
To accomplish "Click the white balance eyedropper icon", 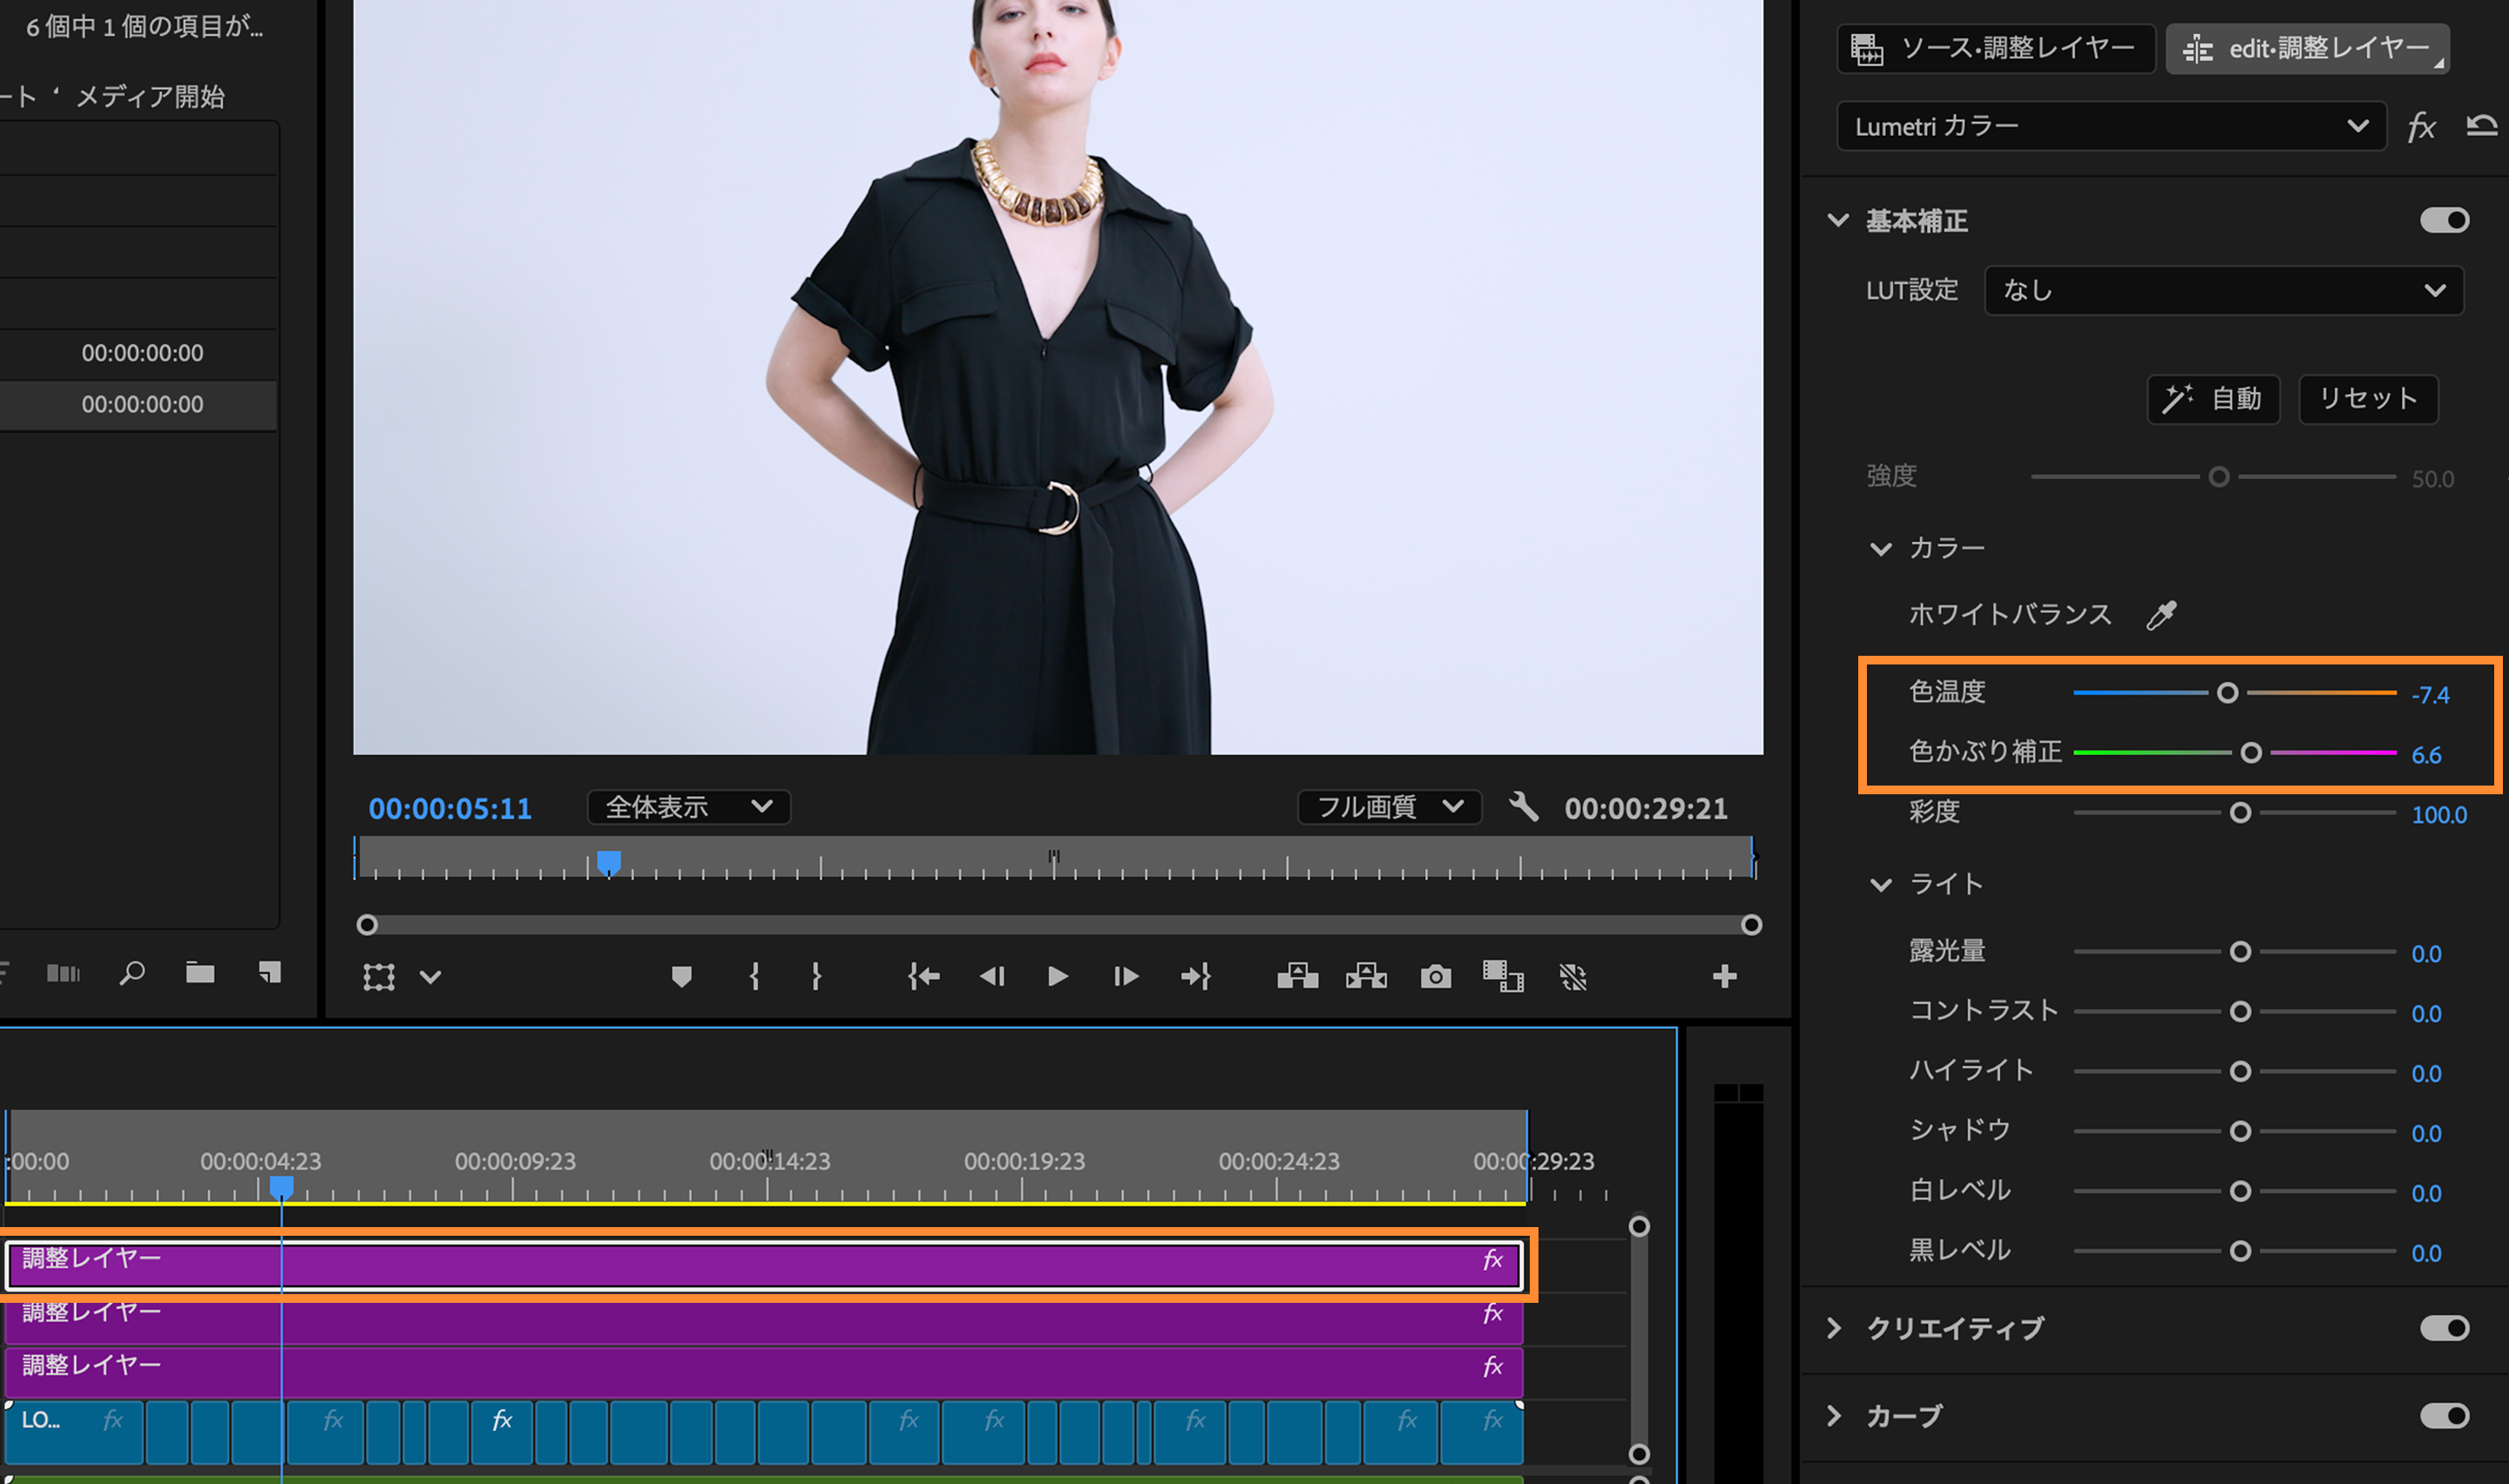I will coord(2161,614).
